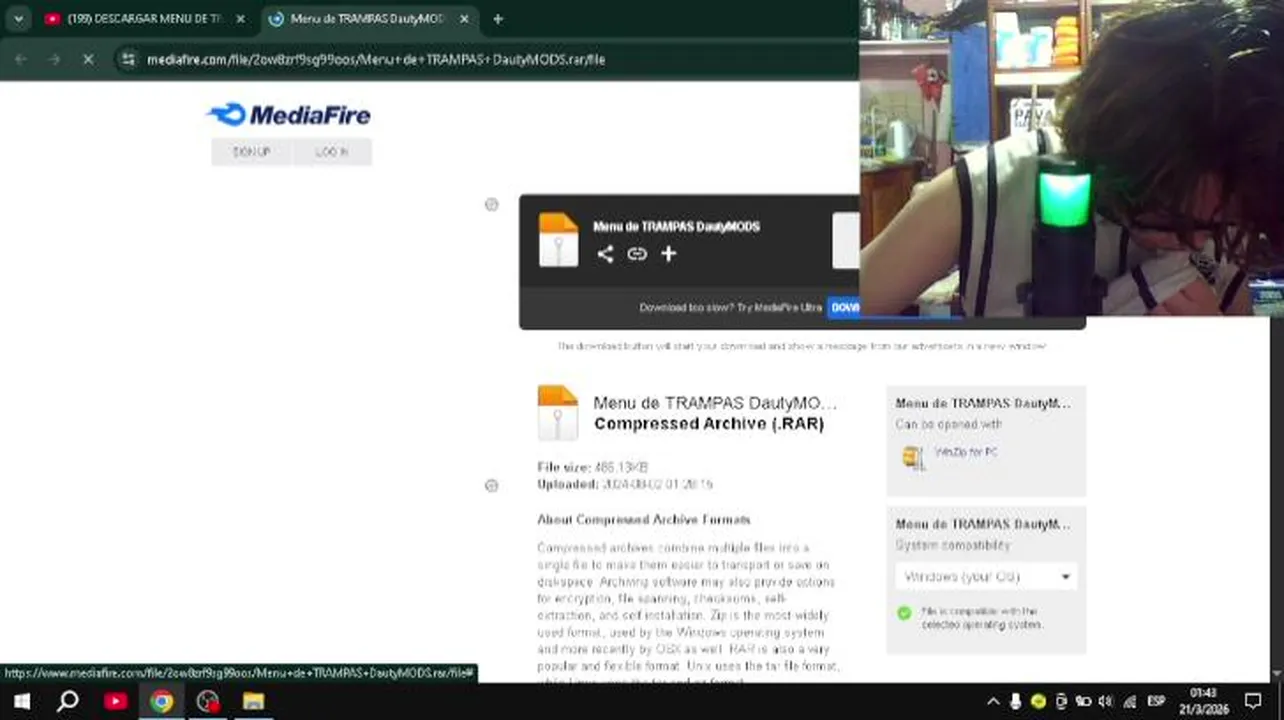
Task: Close the YouTube DESCARGAR MENU tab
Action: pyautogui.click(x=240, y=19)
